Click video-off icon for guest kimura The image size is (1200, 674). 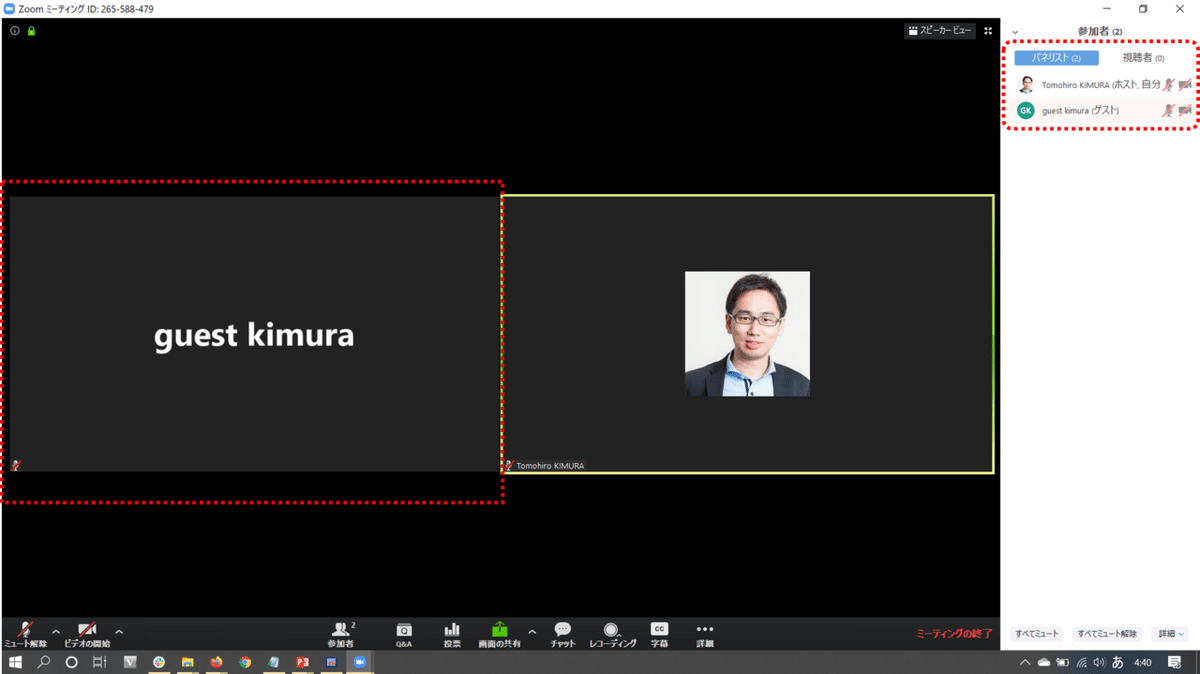pyautogui.click(x=1184, y=110)
